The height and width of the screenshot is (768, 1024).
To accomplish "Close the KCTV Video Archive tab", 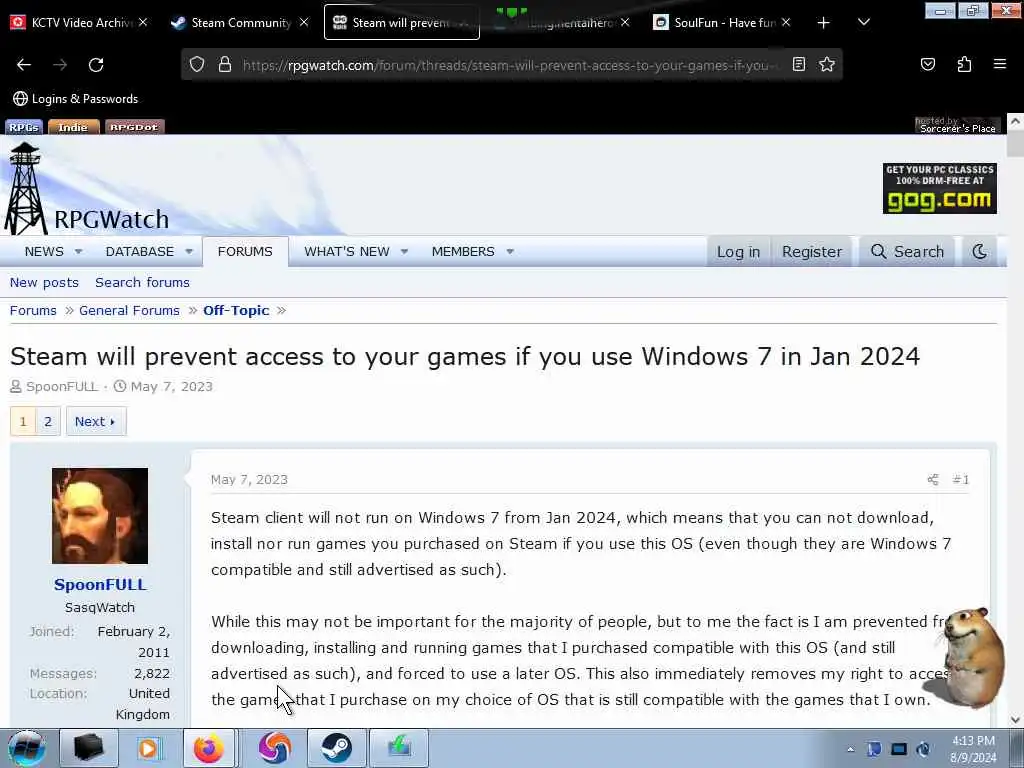I will click(x=143, y=22).
